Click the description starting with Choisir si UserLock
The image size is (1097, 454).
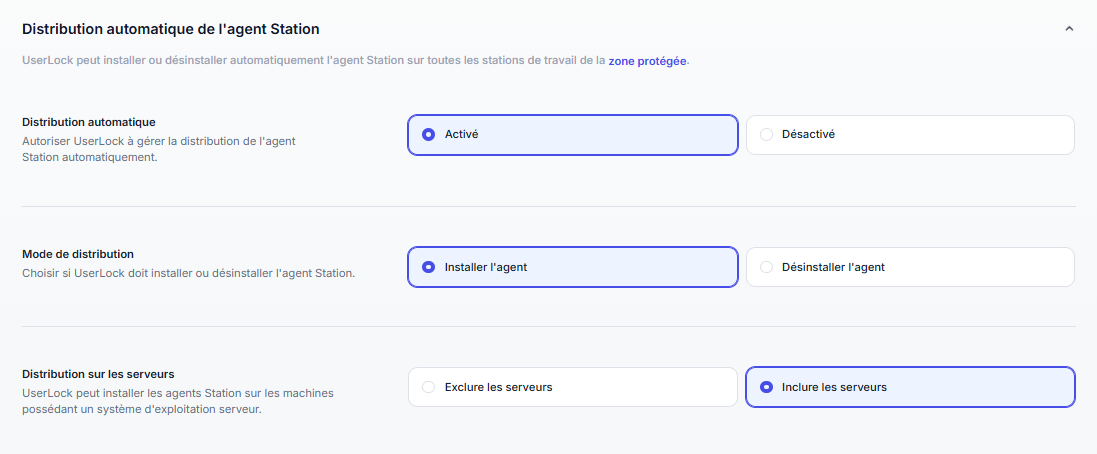188,272
